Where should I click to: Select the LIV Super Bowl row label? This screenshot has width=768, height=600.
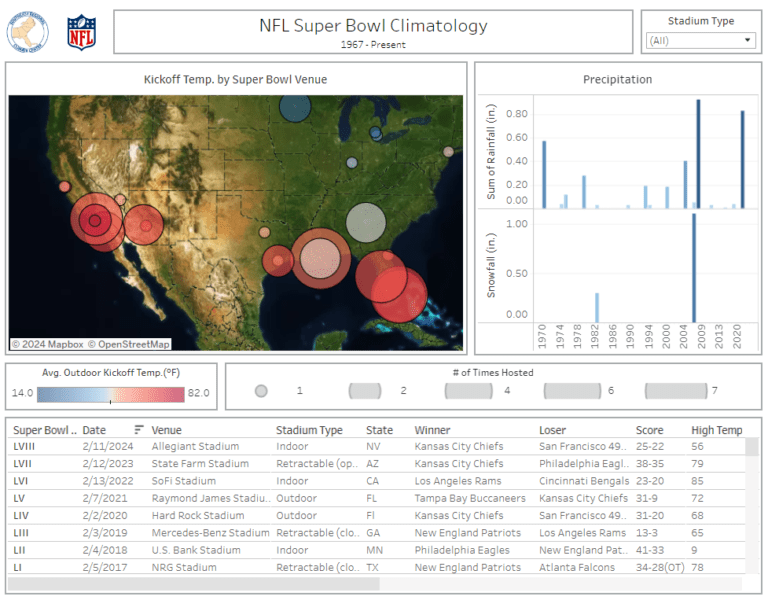(x=21, y=515)
